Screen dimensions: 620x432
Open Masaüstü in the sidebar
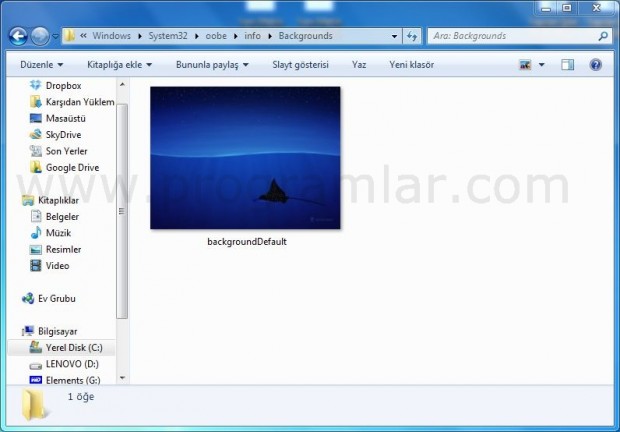(x=57, y=118)
